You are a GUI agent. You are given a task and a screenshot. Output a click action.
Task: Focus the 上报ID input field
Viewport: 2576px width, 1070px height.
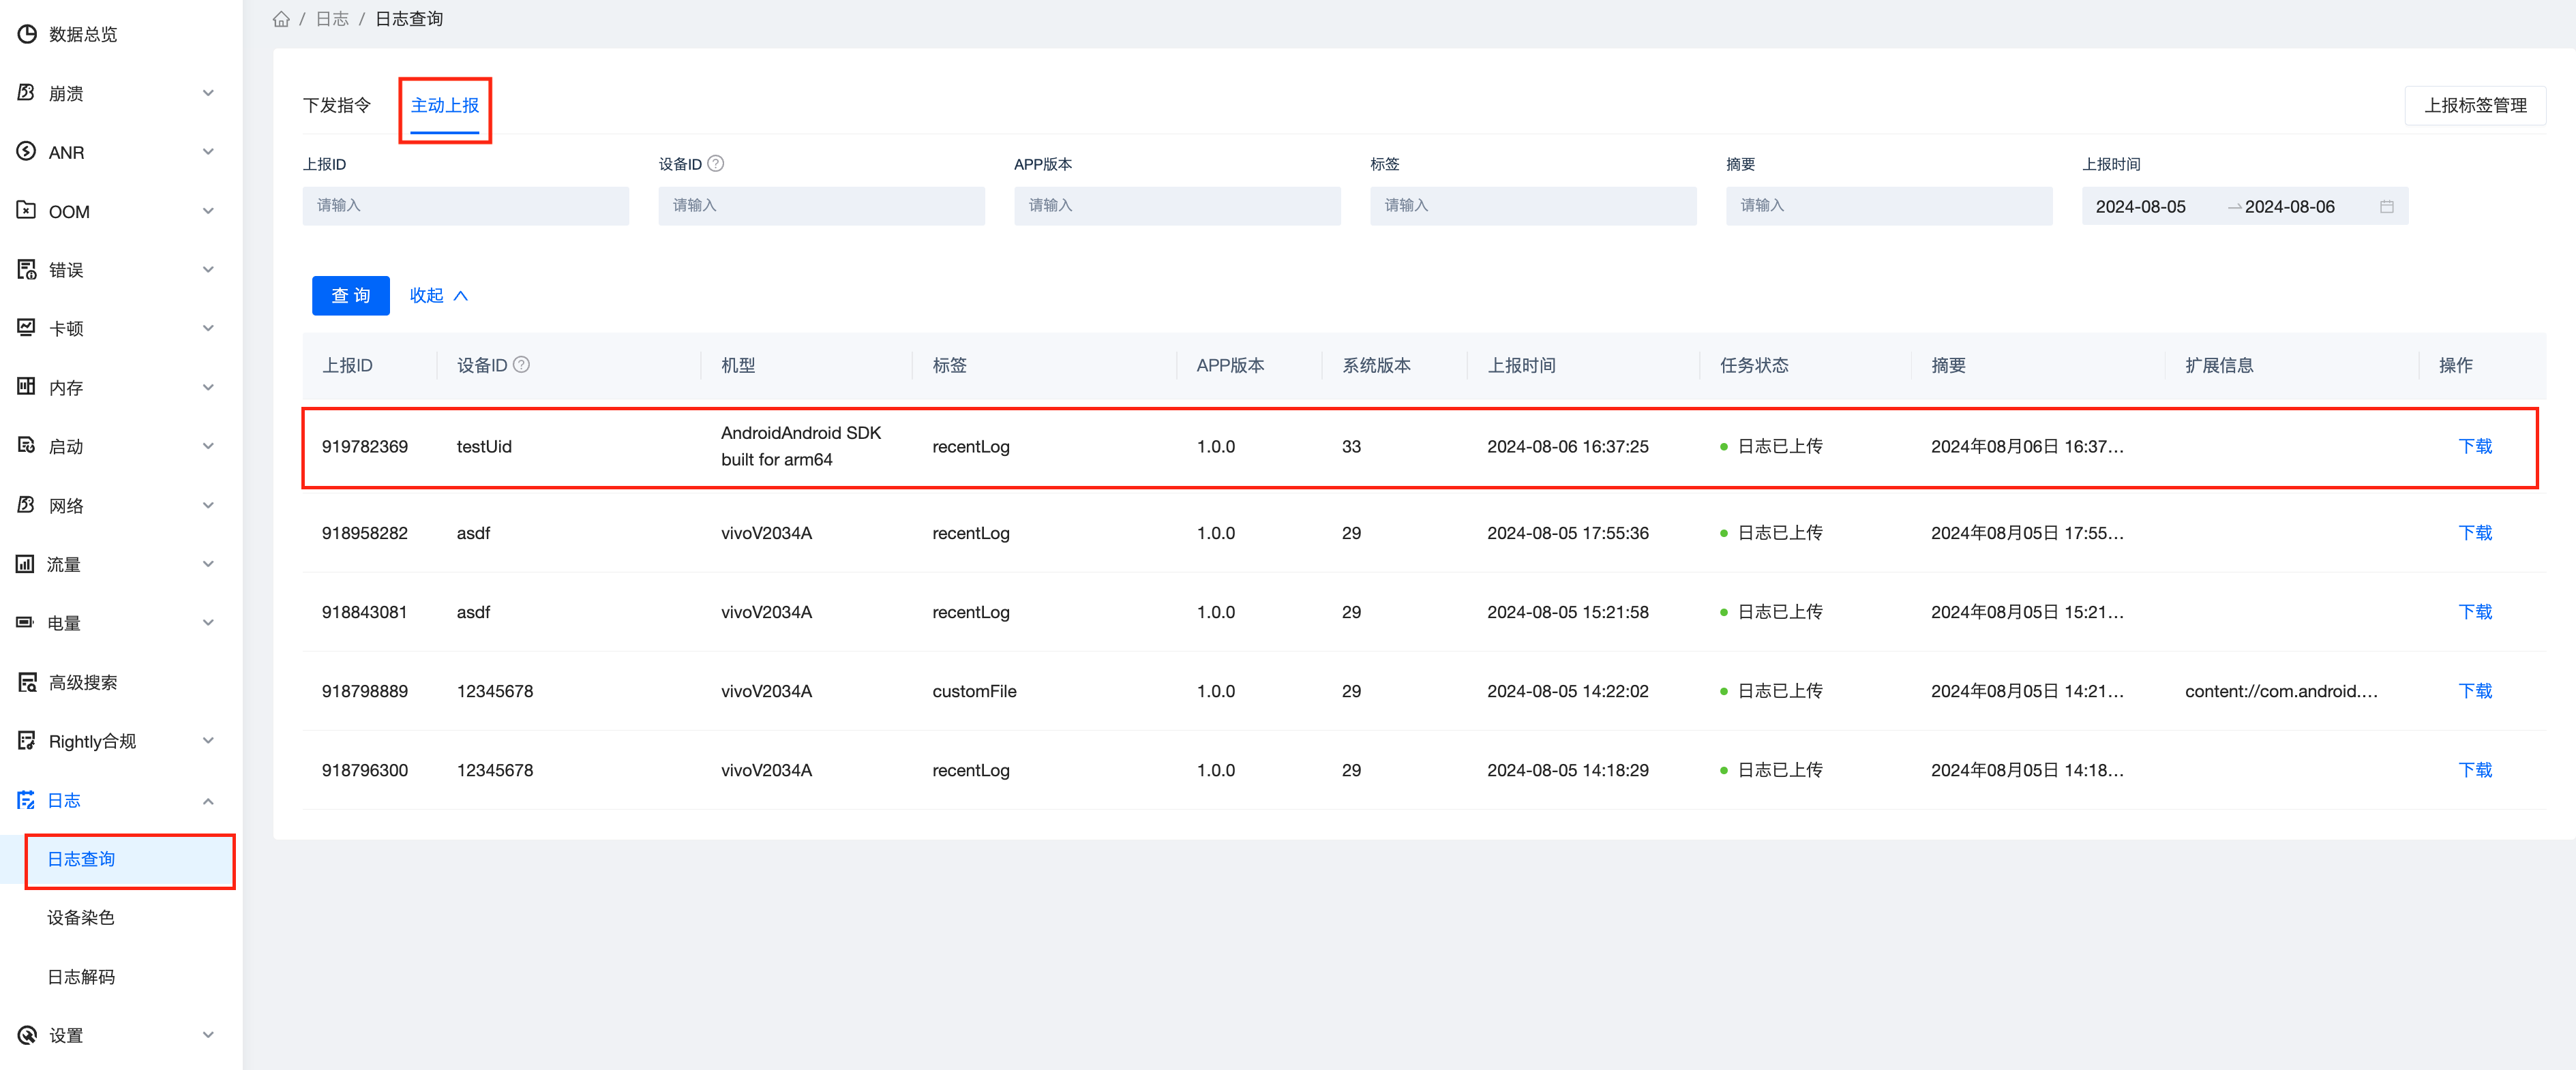tap(466, 206)
